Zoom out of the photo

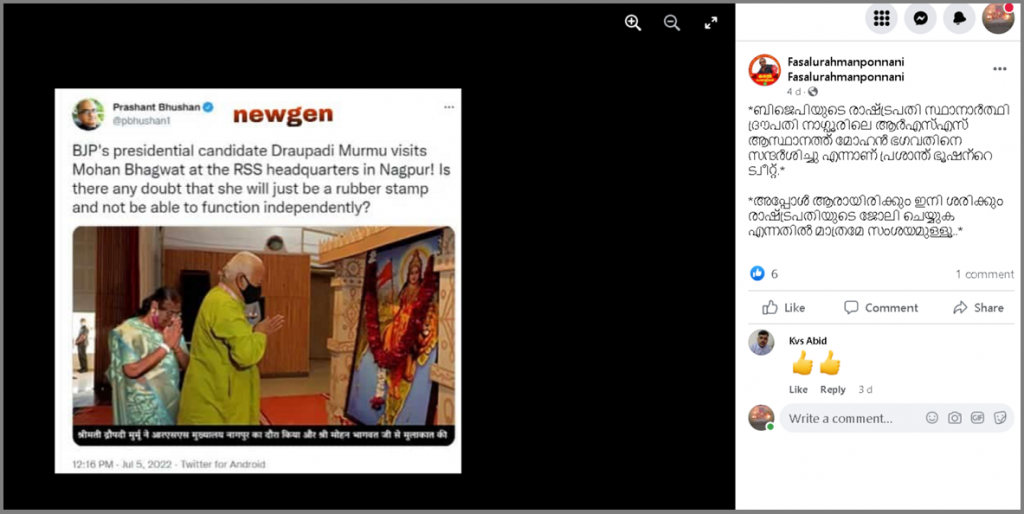(x=671, y=23)
